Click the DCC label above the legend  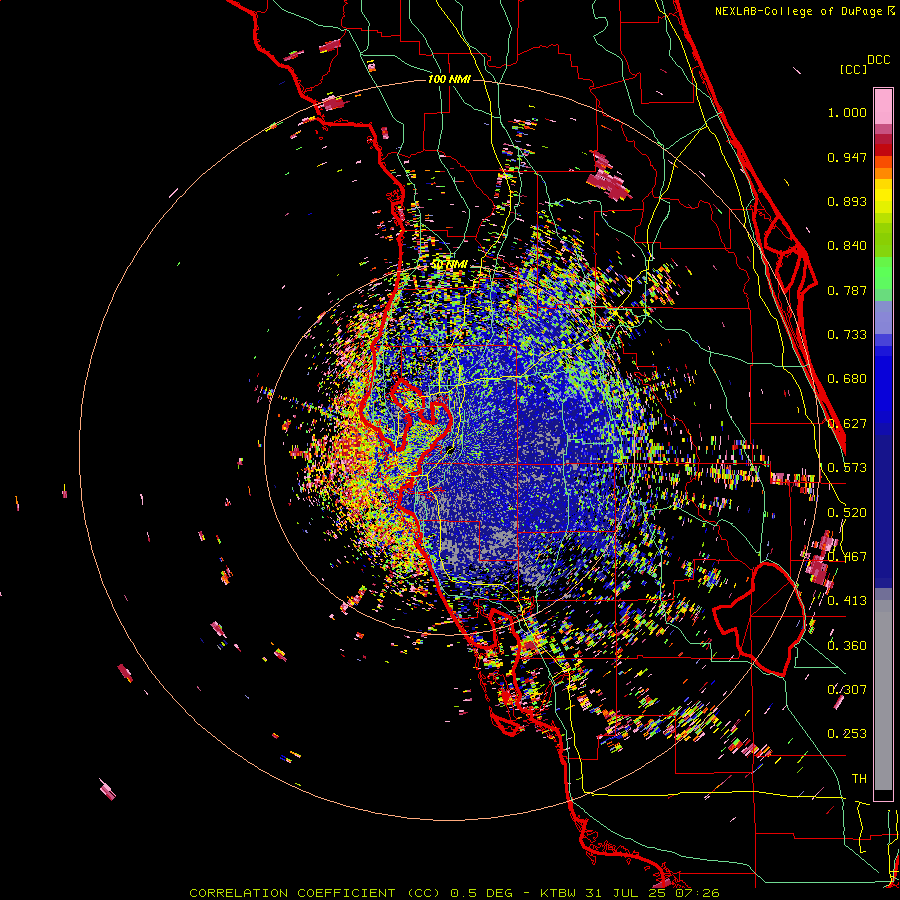coord(879,60)
